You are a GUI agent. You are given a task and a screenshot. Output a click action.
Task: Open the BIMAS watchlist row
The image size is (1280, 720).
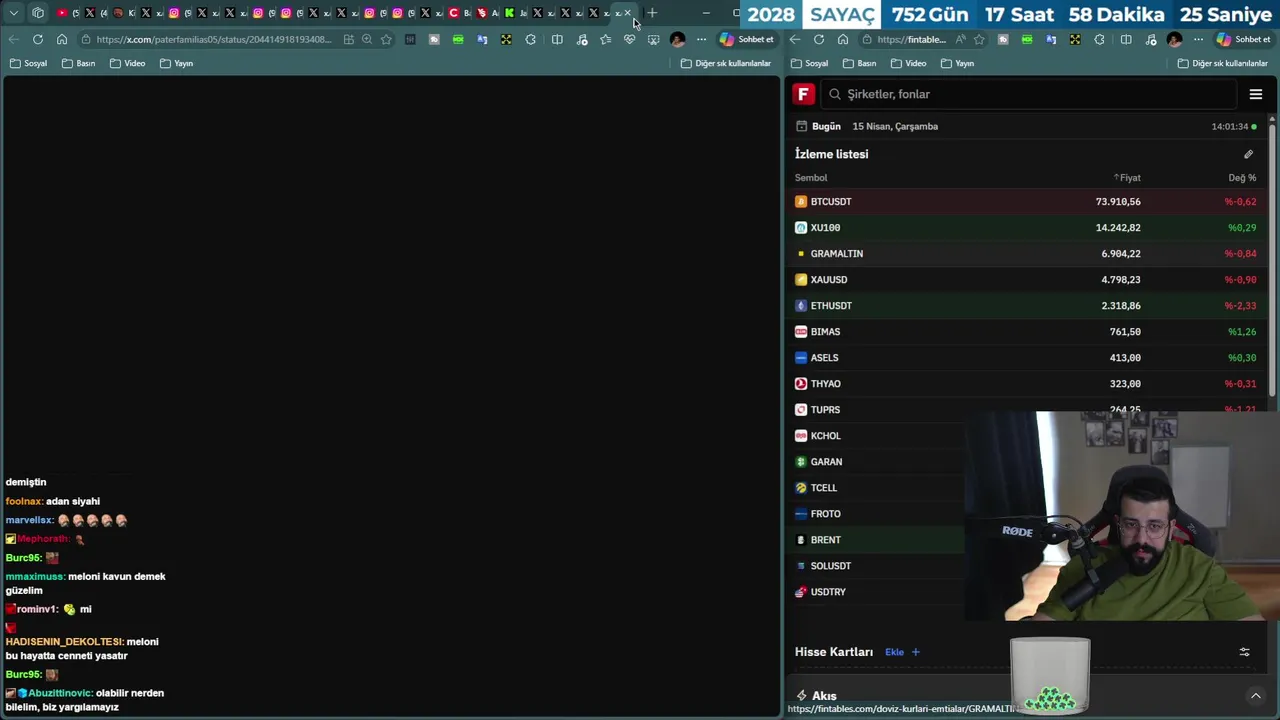click(1026, 331)
